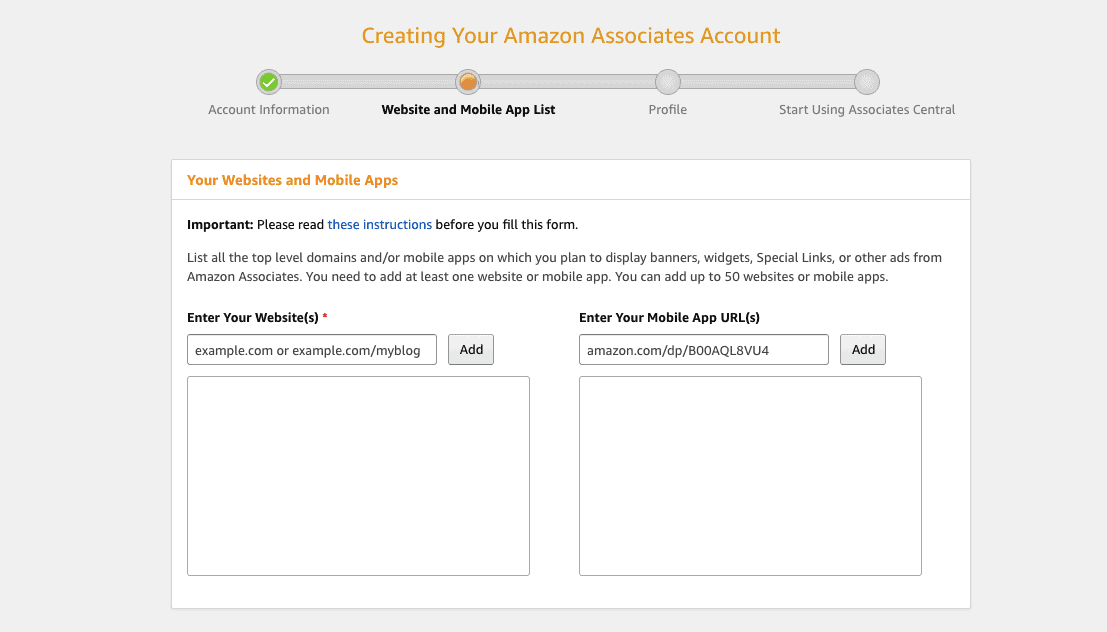
Task: Select the Account Information step label
Action: click(x=268, y=109)
